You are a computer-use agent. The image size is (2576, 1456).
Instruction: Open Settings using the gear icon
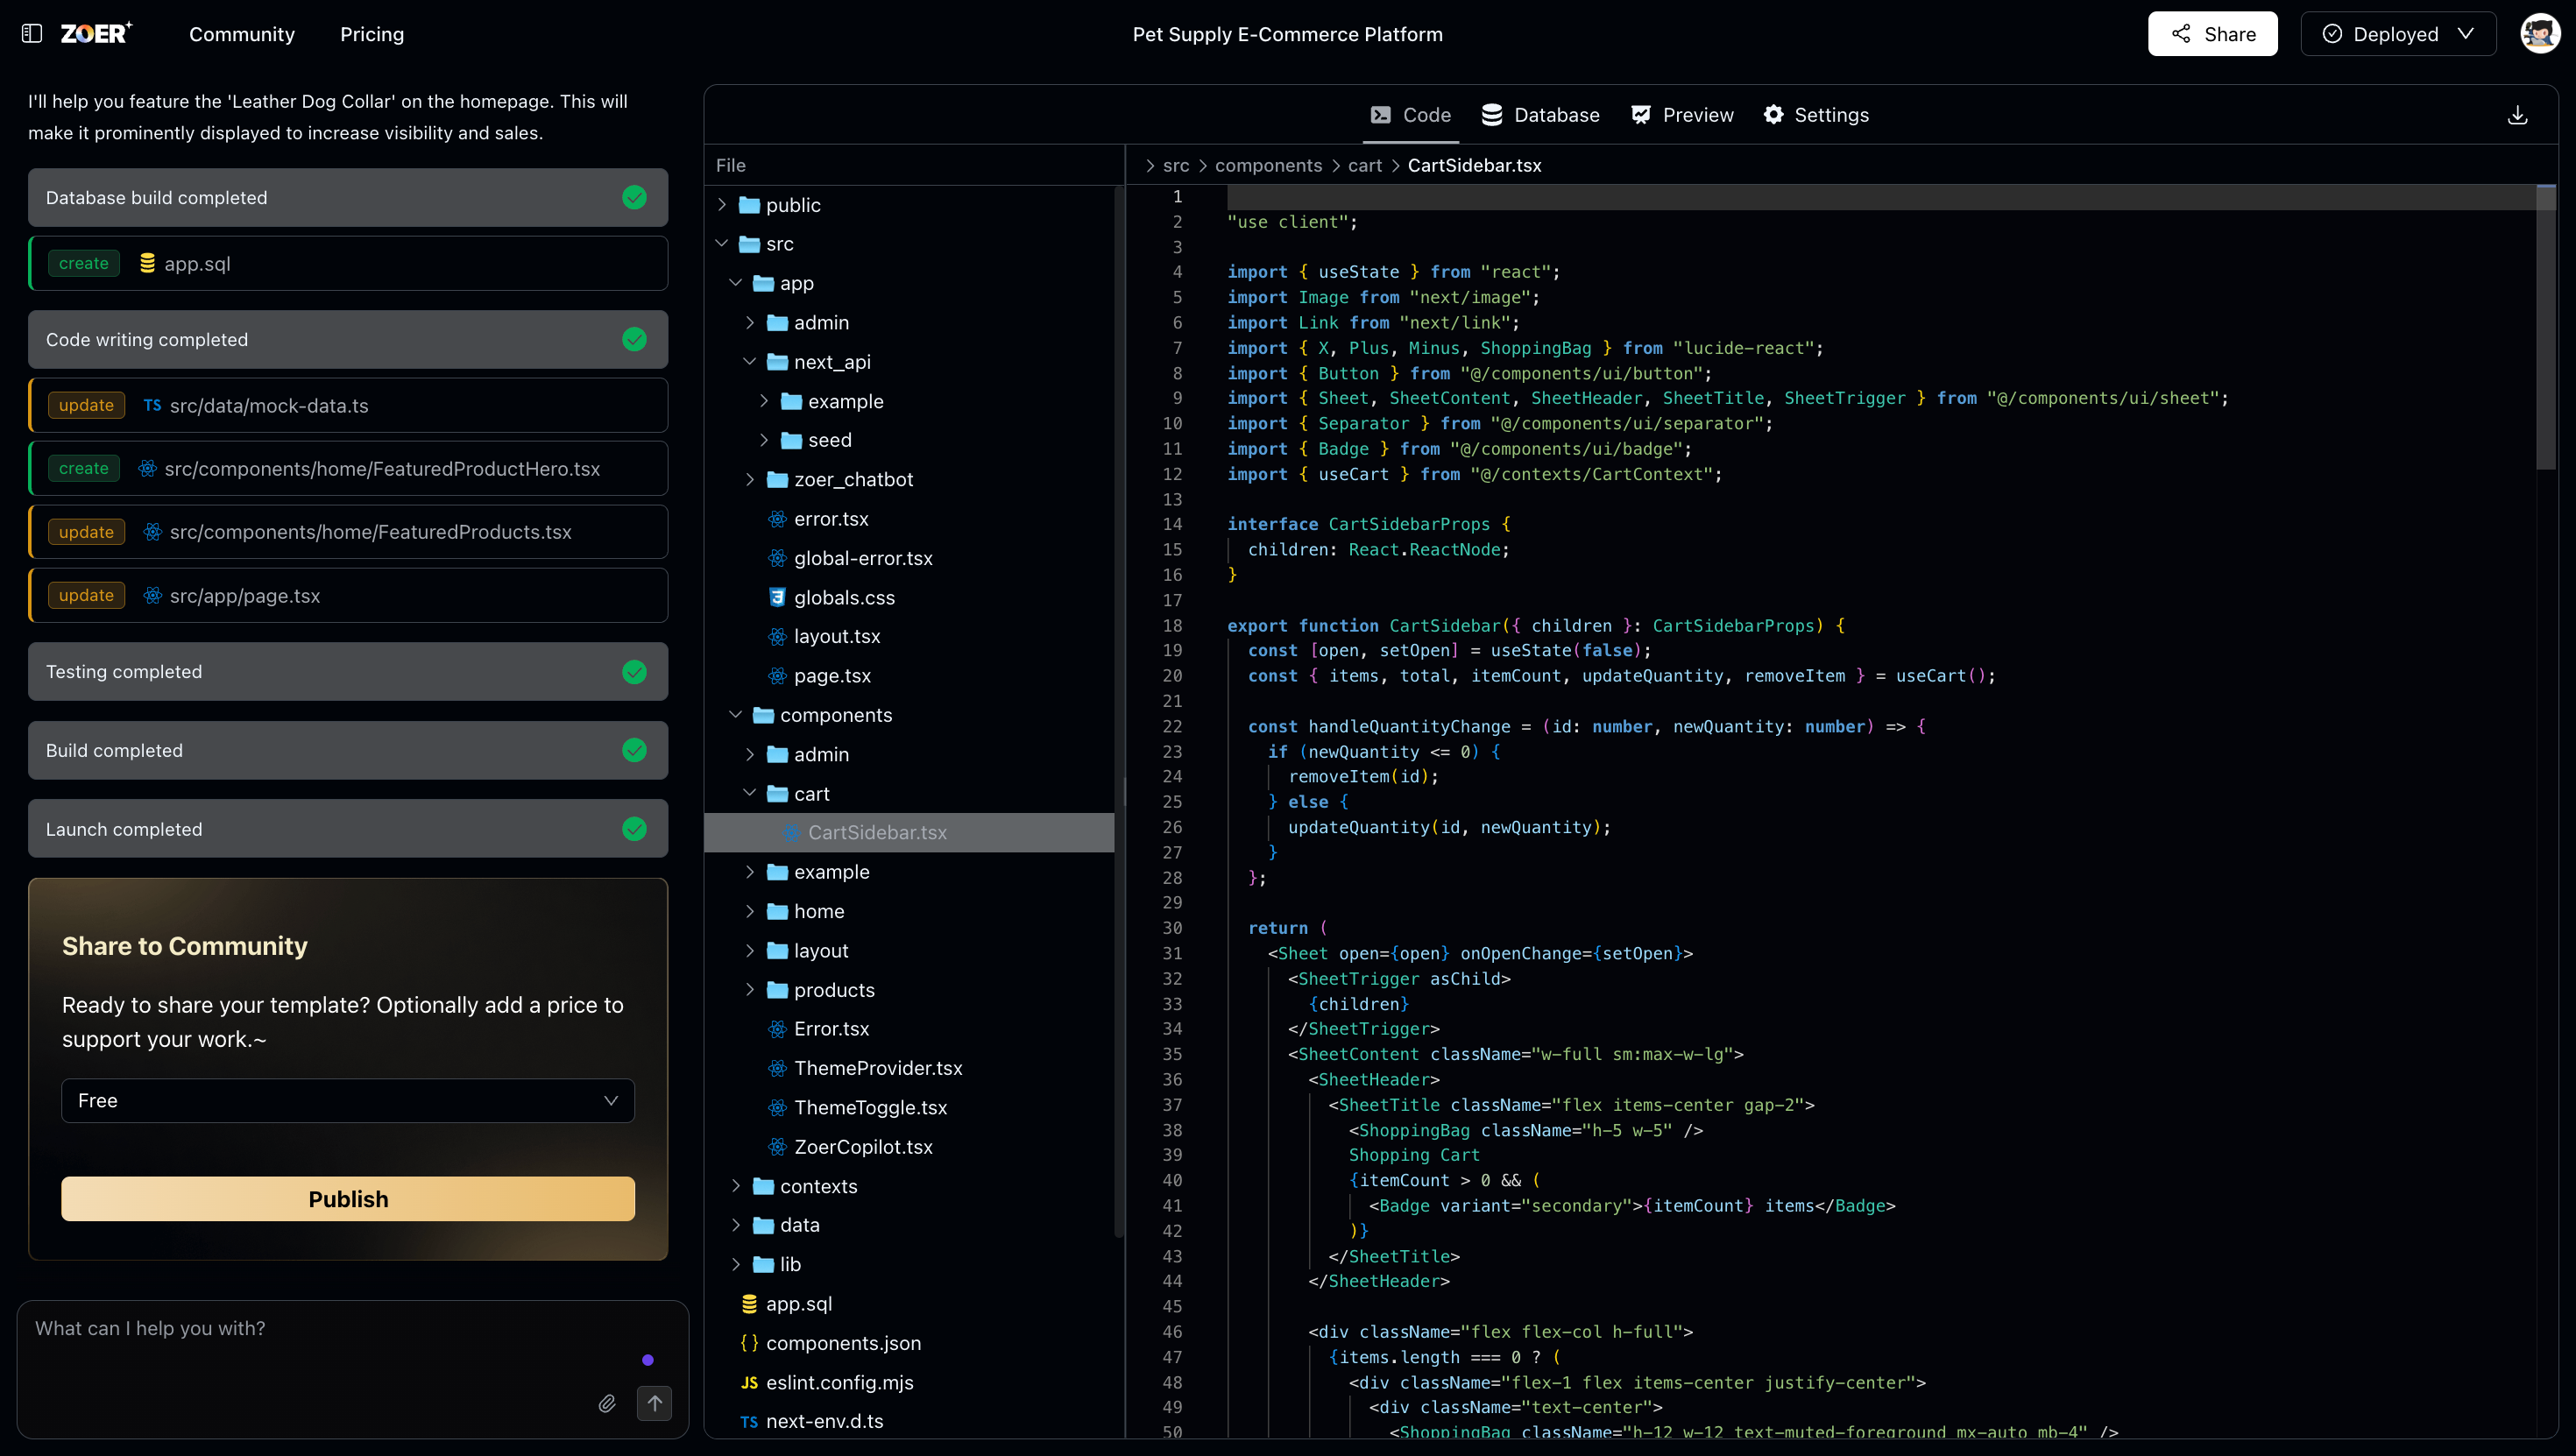(1815, 114)
